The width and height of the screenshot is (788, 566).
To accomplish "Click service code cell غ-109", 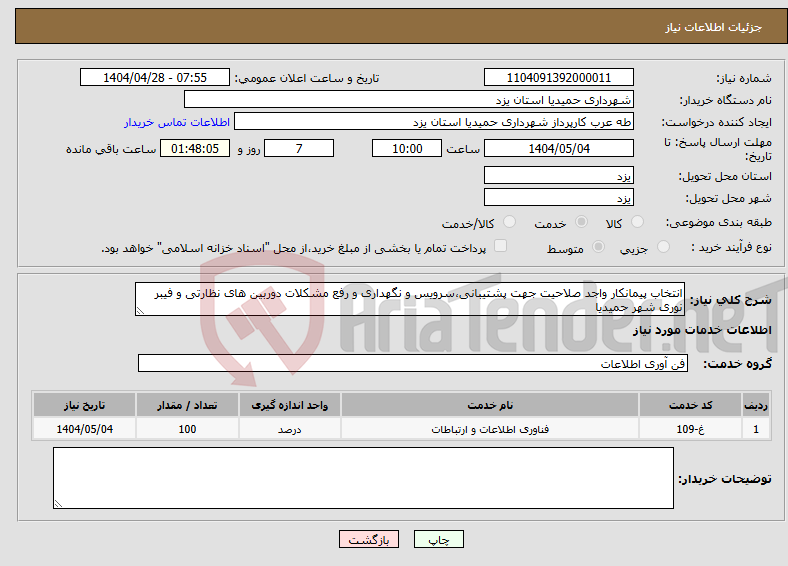I will 691,429.
